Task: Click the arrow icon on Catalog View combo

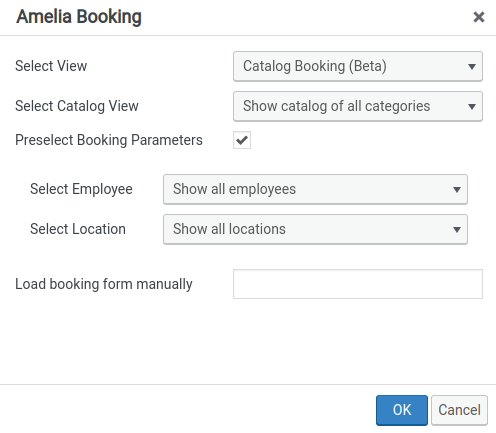Action: click(x=472, y=107)
